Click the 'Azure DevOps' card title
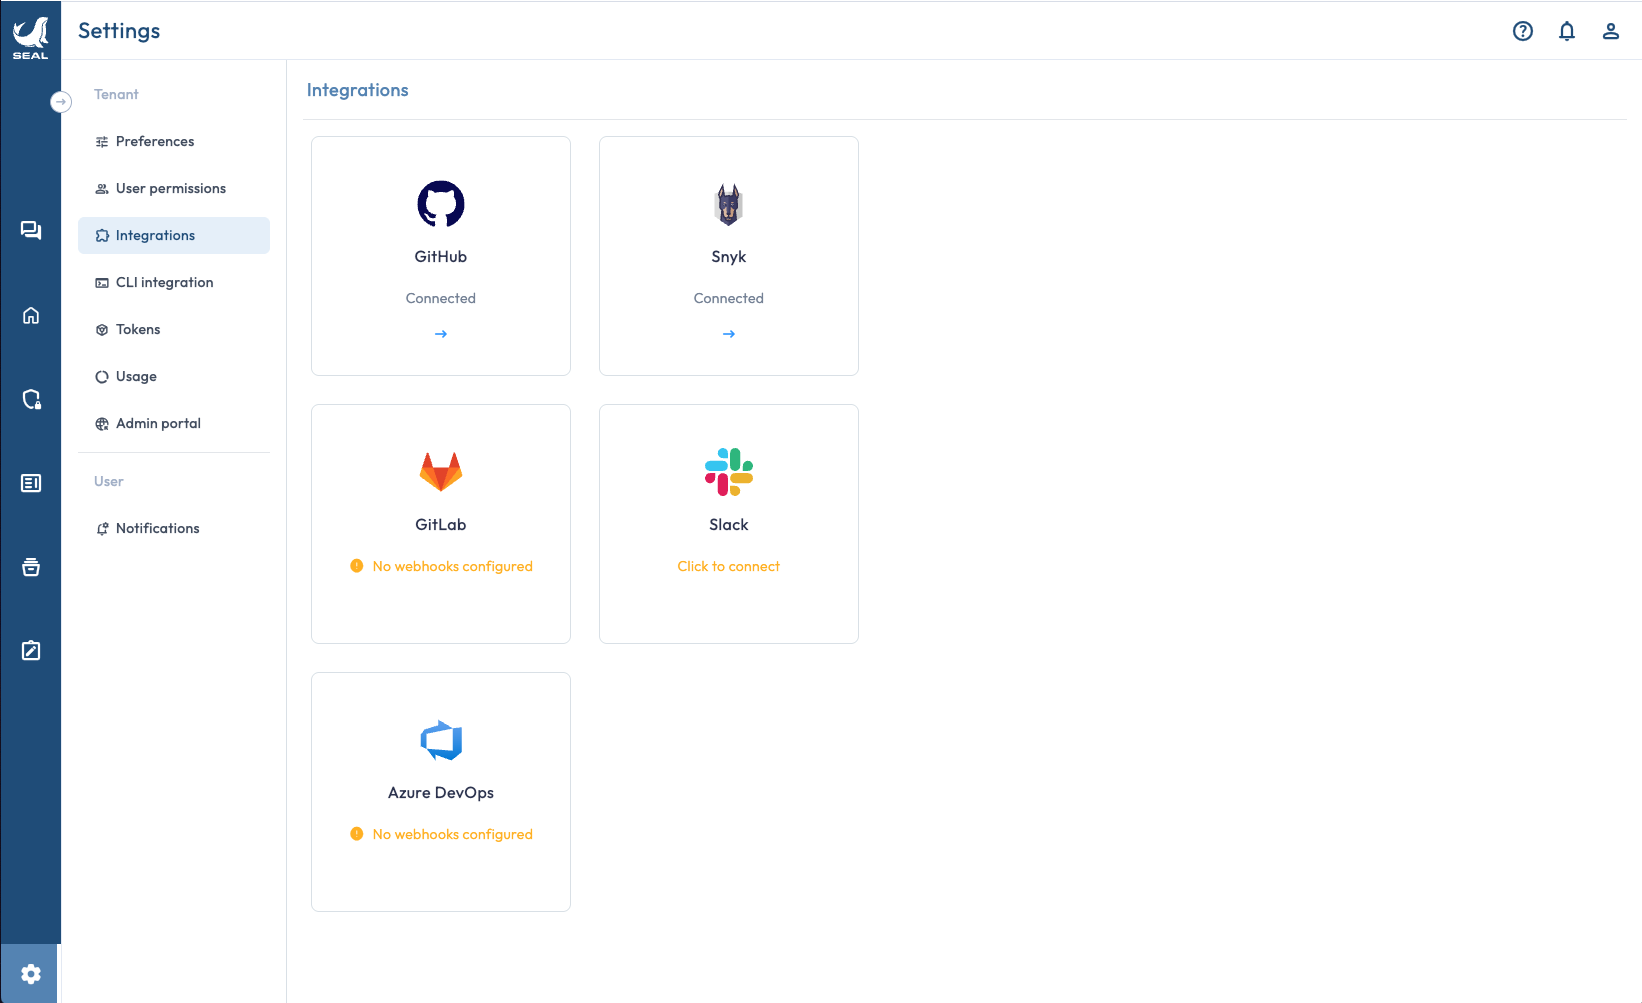 pos(441,792)
